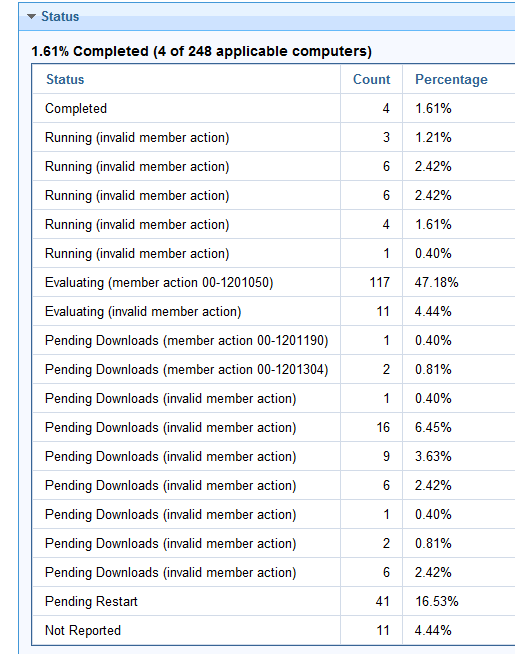The width and height of the screenshot is (515, 654).
Task: Click count 4 in Completed row
Action: (386, 108)
